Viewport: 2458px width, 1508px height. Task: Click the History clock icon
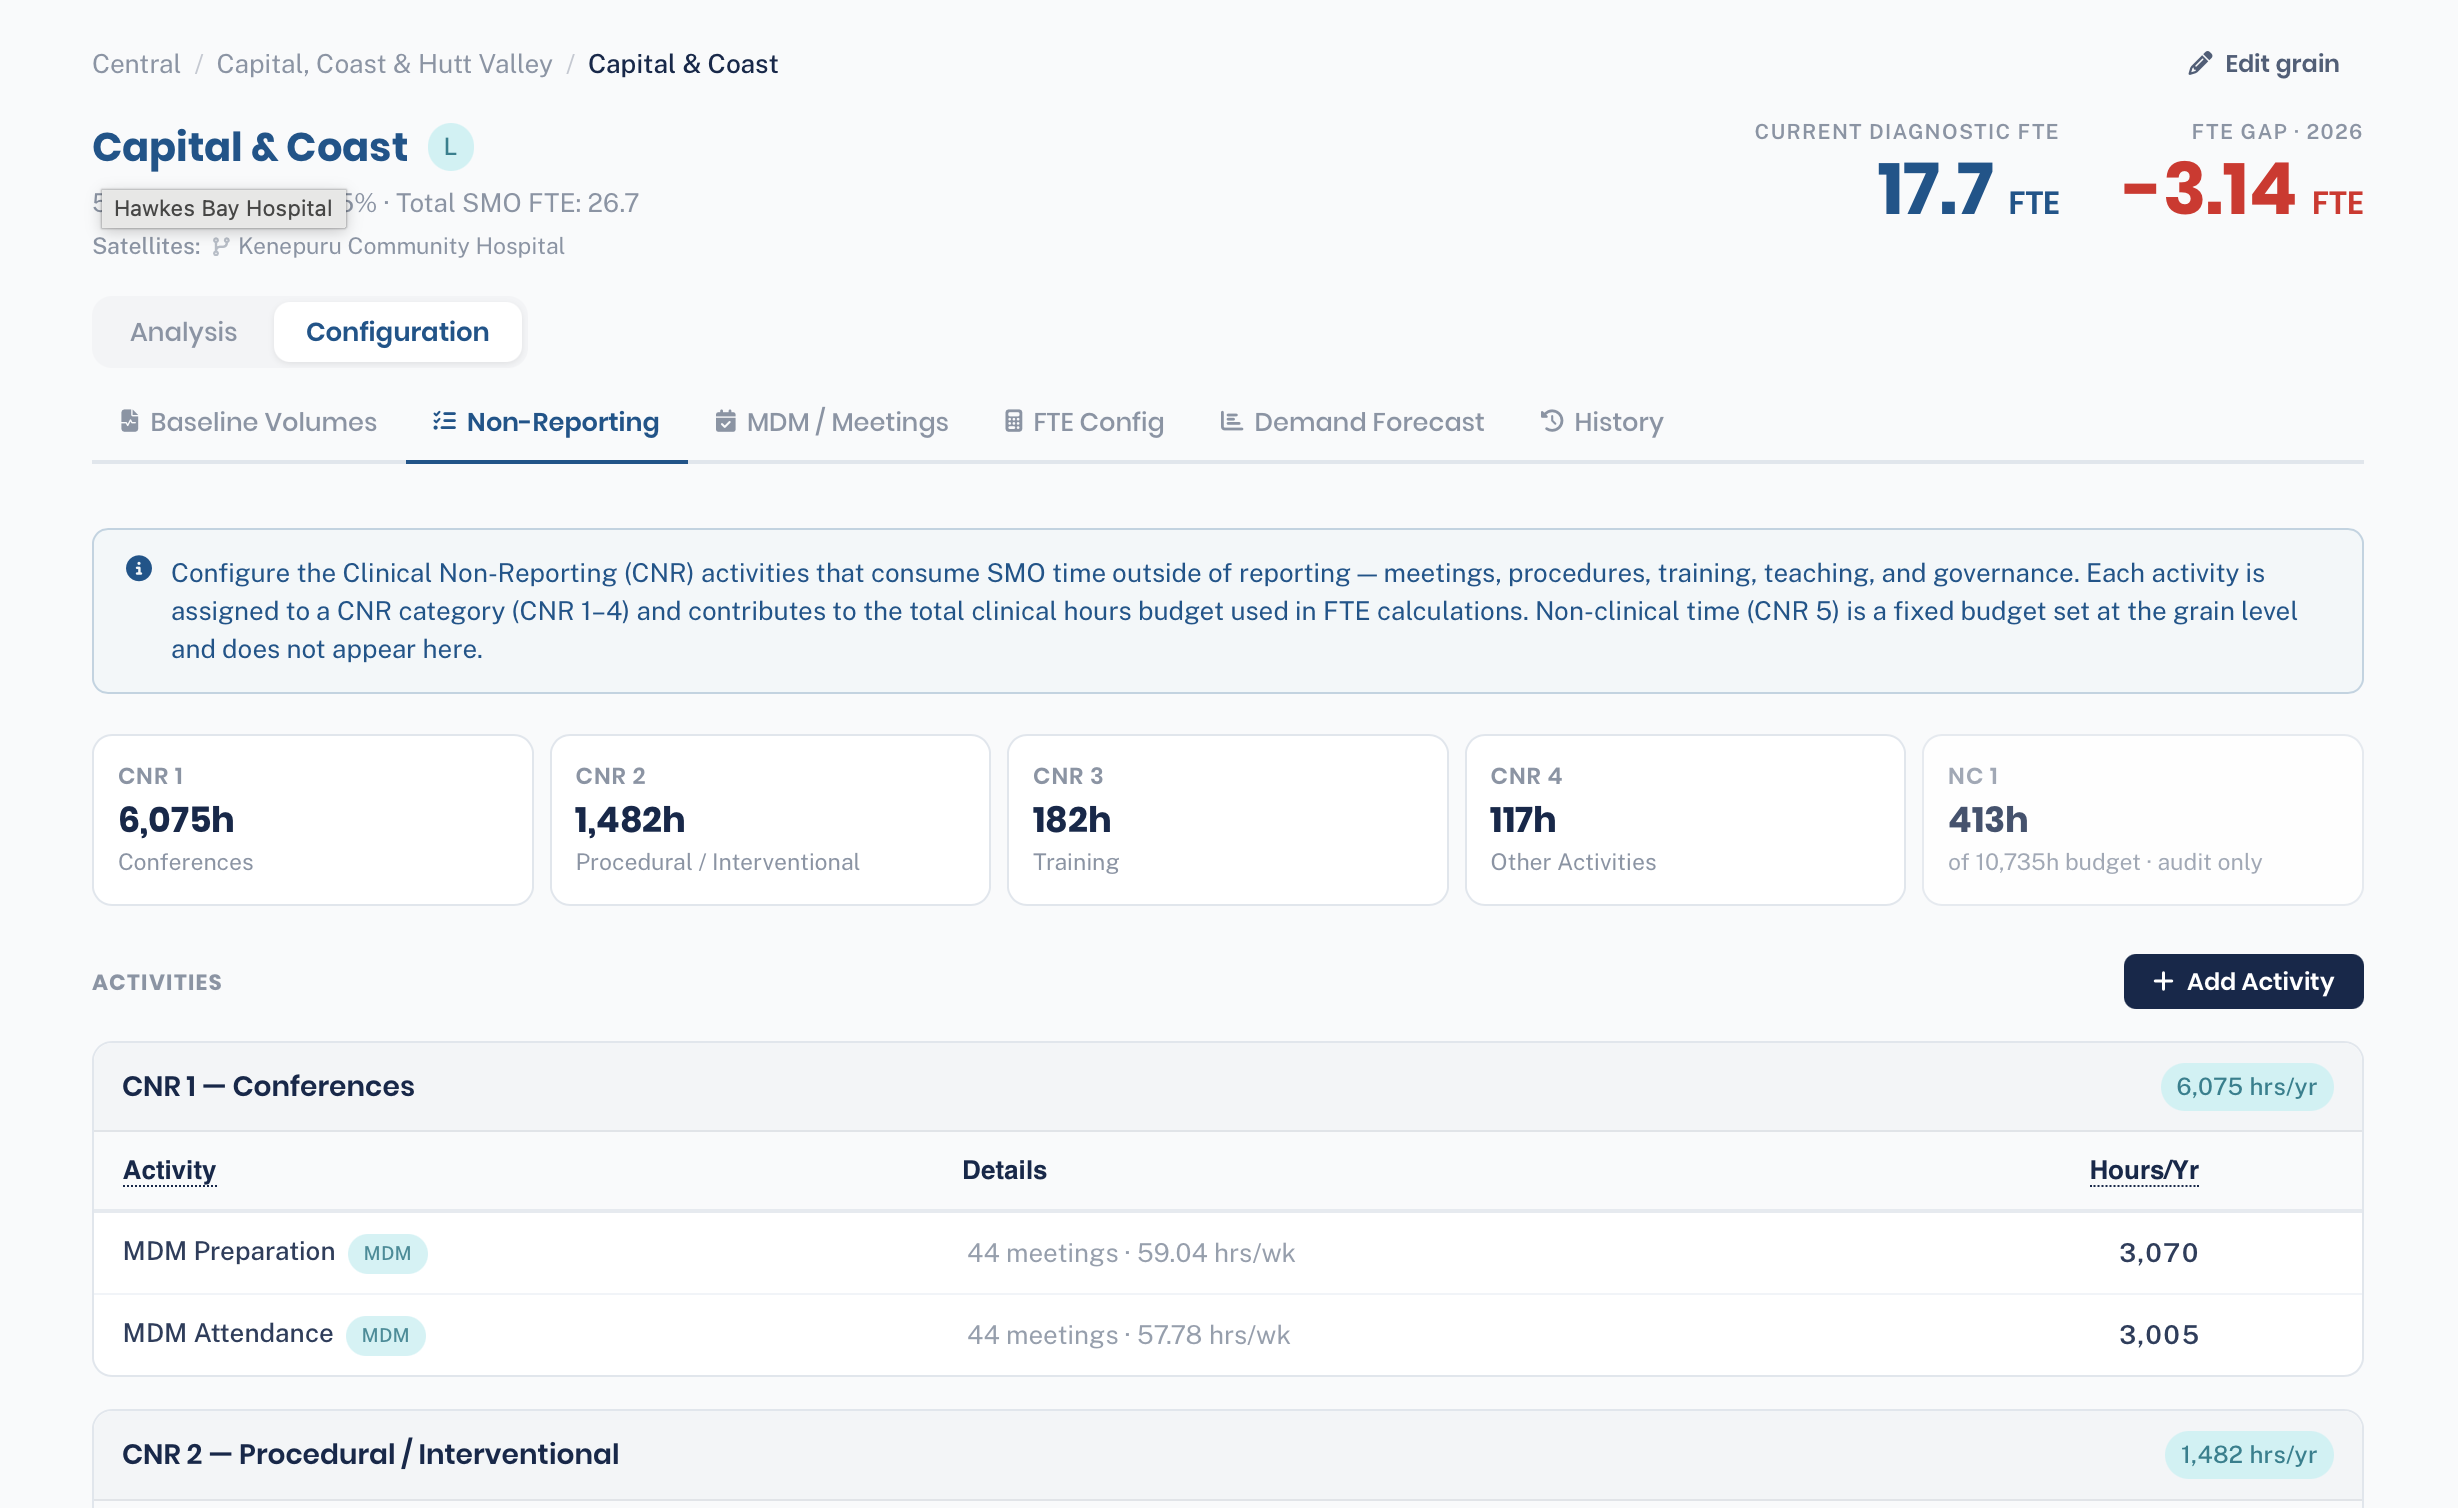[x=1552, y=421]
